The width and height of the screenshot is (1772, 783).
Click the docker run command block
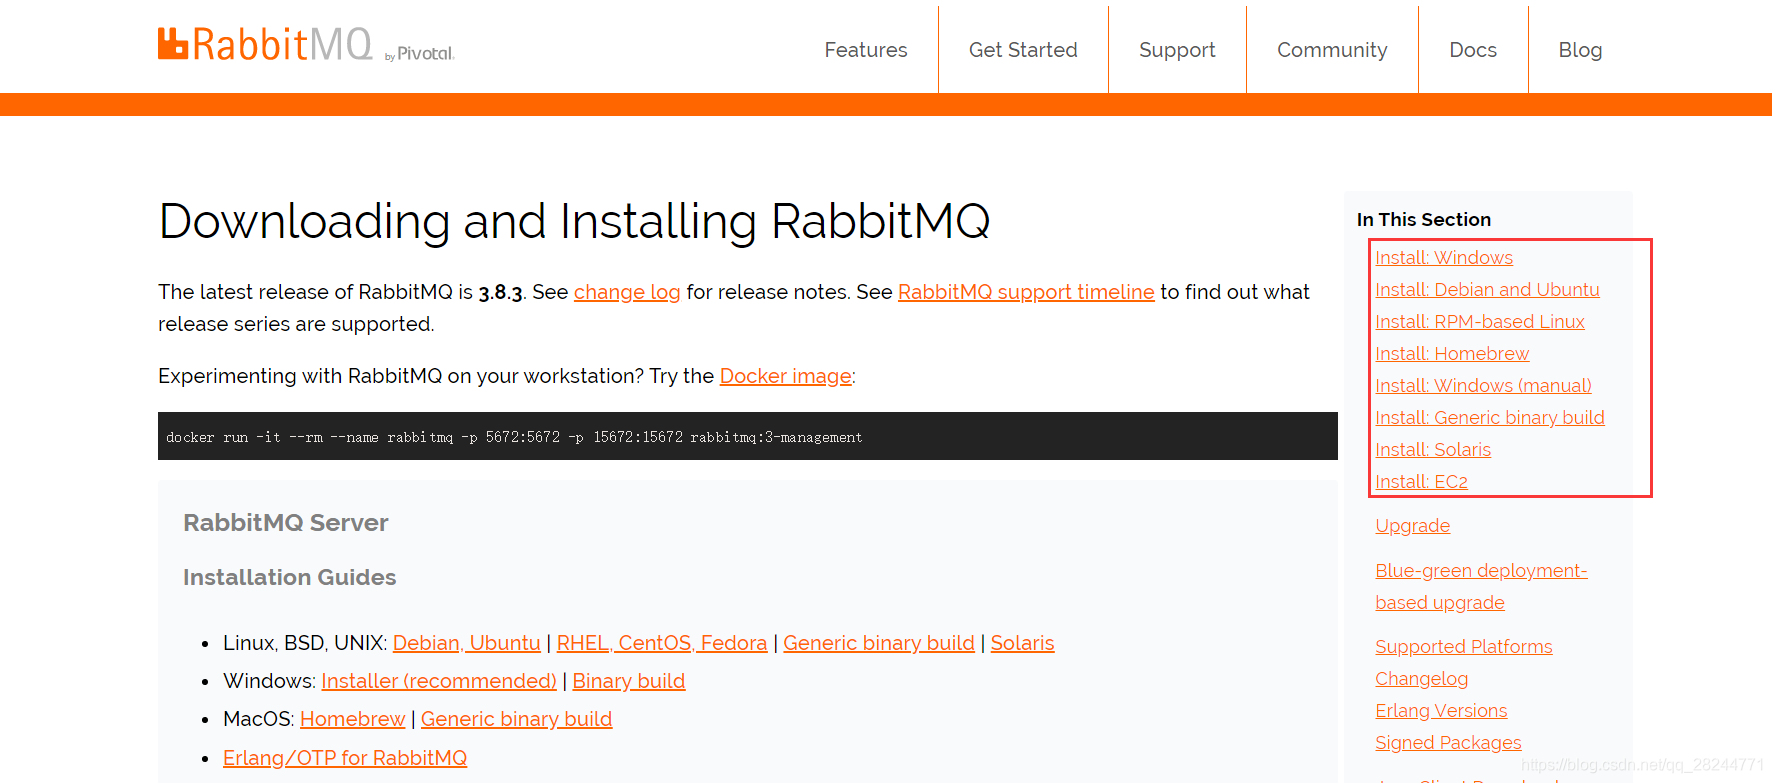coord(748,436)
